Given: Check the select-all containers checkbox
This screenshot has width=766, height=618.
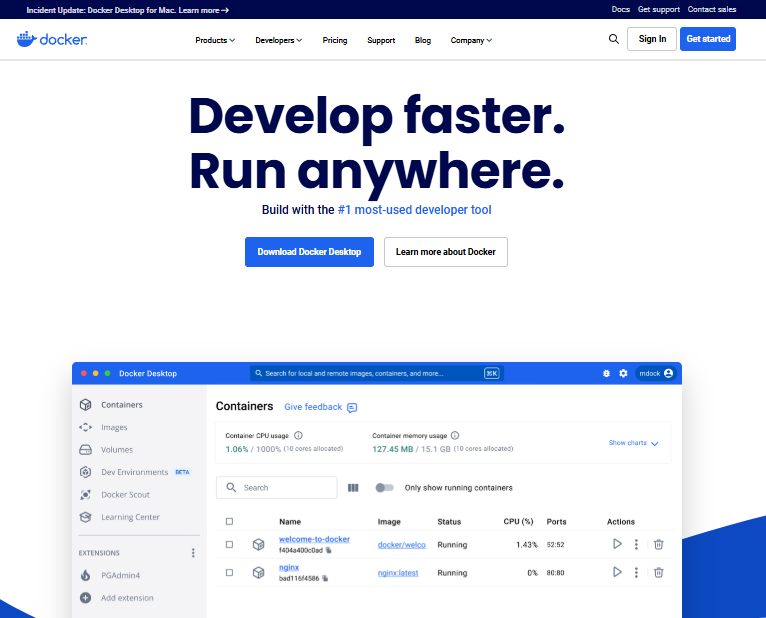Looking at the screenshot, I should tap(230, 522).
